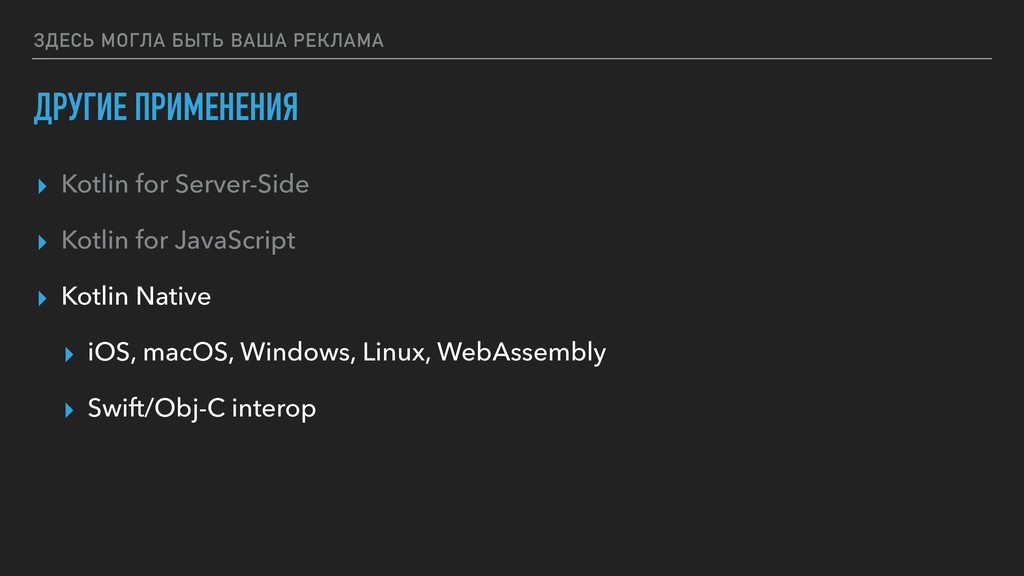Click the blue slide title 'ДРУГИЕ ПРИМЕНЕНИЯ'
Screen dimensions: 1024x576
click(165, 107)
